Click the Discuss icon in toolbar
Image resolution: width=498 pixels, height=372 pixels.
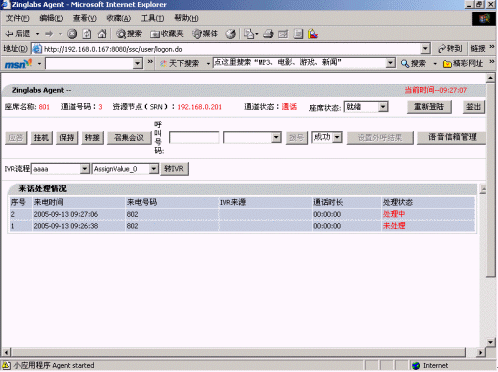(x=298, y=34)
